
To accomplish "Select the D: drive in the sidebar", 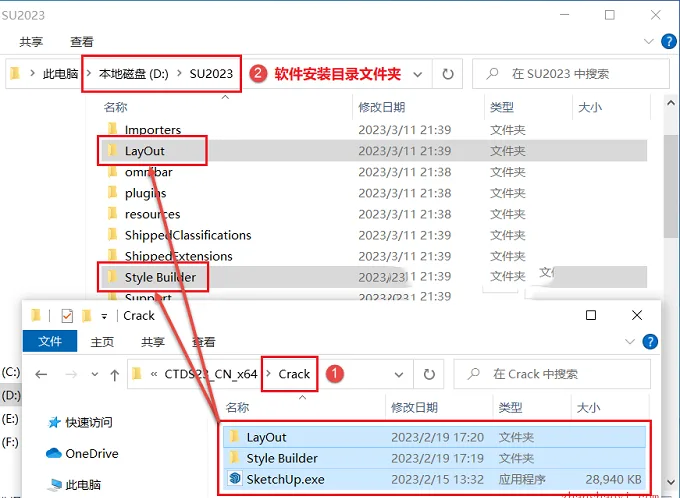I will coord(11,396).
